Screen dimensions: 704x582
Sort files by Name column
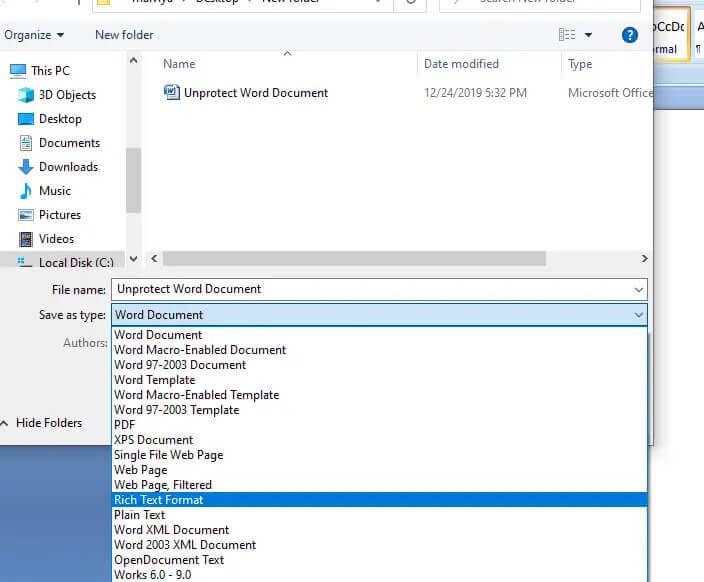coord(179,64)
